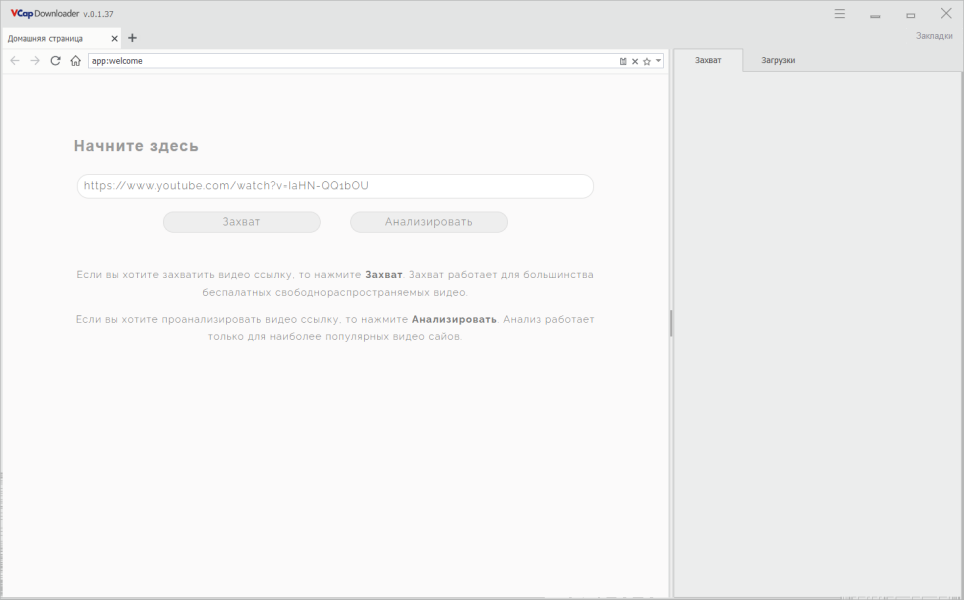Switch to the Захват tab
Viewport: 964px width, 600px height.
coord(708,60)
